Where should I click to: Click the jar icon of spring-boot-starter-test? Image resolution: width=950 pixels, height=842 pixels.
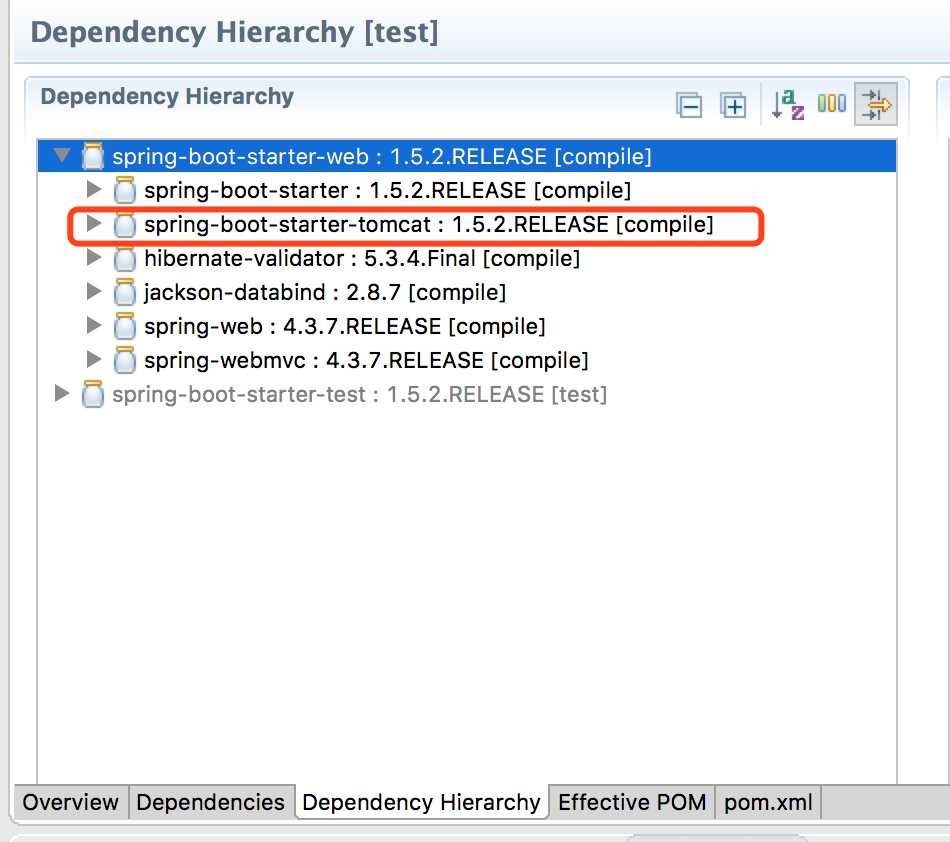[93, 394]
